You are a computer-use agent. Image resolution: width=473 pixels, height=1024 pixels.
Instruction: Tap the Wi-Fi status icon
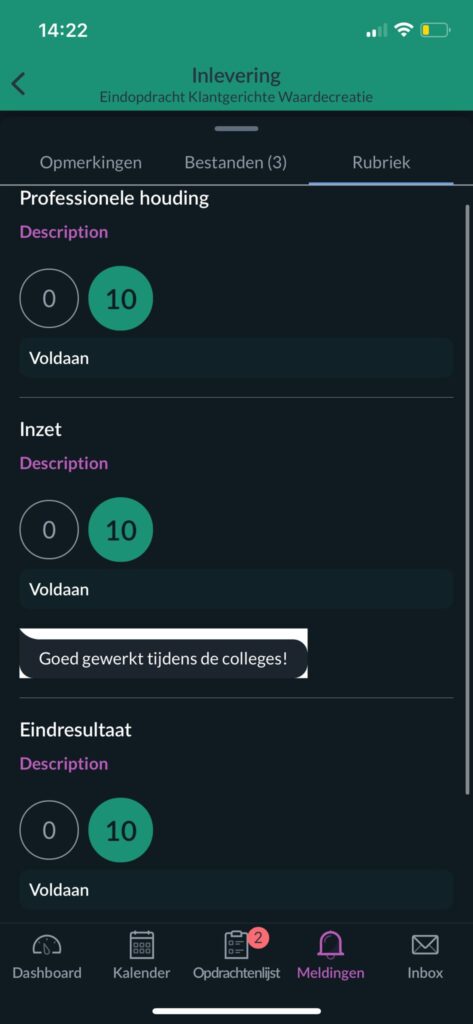click(x=405, y=29)
